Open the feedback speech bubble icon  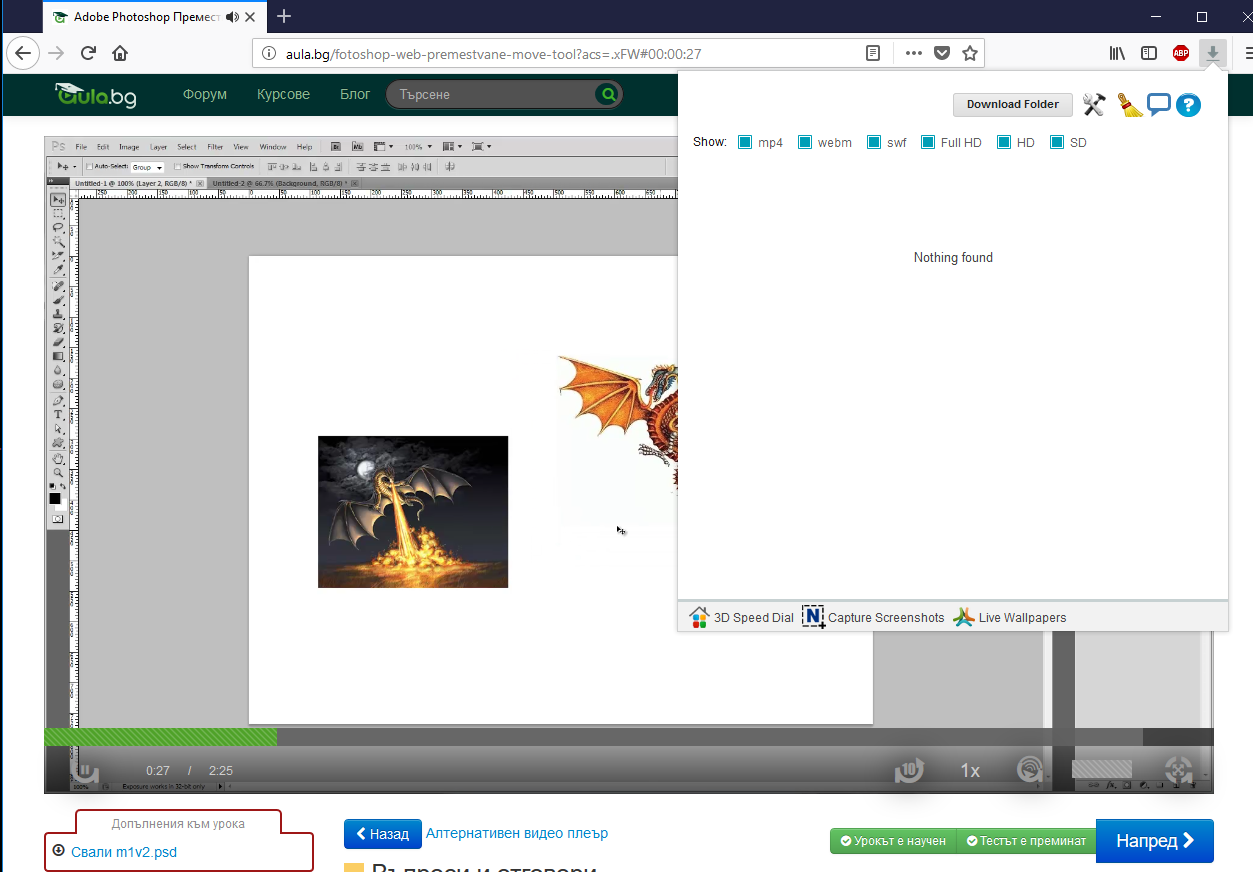pos(1159,104)
